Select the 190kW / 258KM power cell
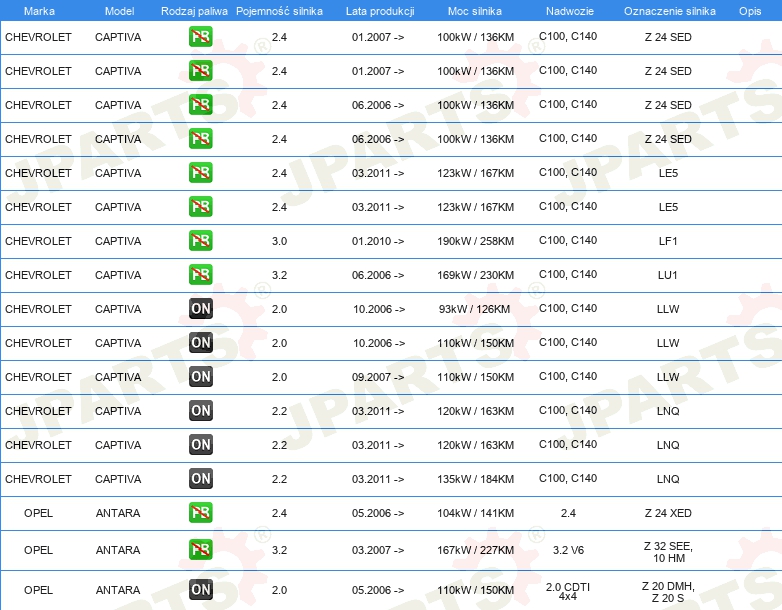This screenshot has width=782, height=610. click(x=476, y=241)
